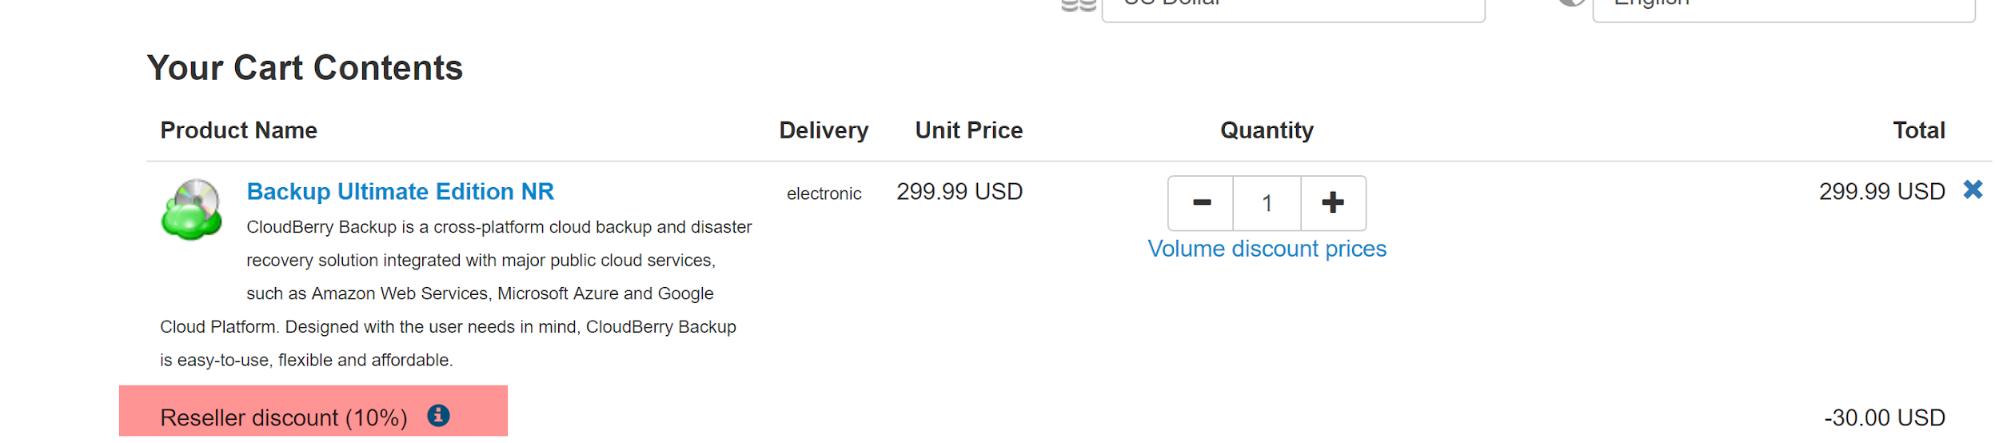Click the Reseller discount (10%) label
This screenshot has width=1999, height=443.
284,418
